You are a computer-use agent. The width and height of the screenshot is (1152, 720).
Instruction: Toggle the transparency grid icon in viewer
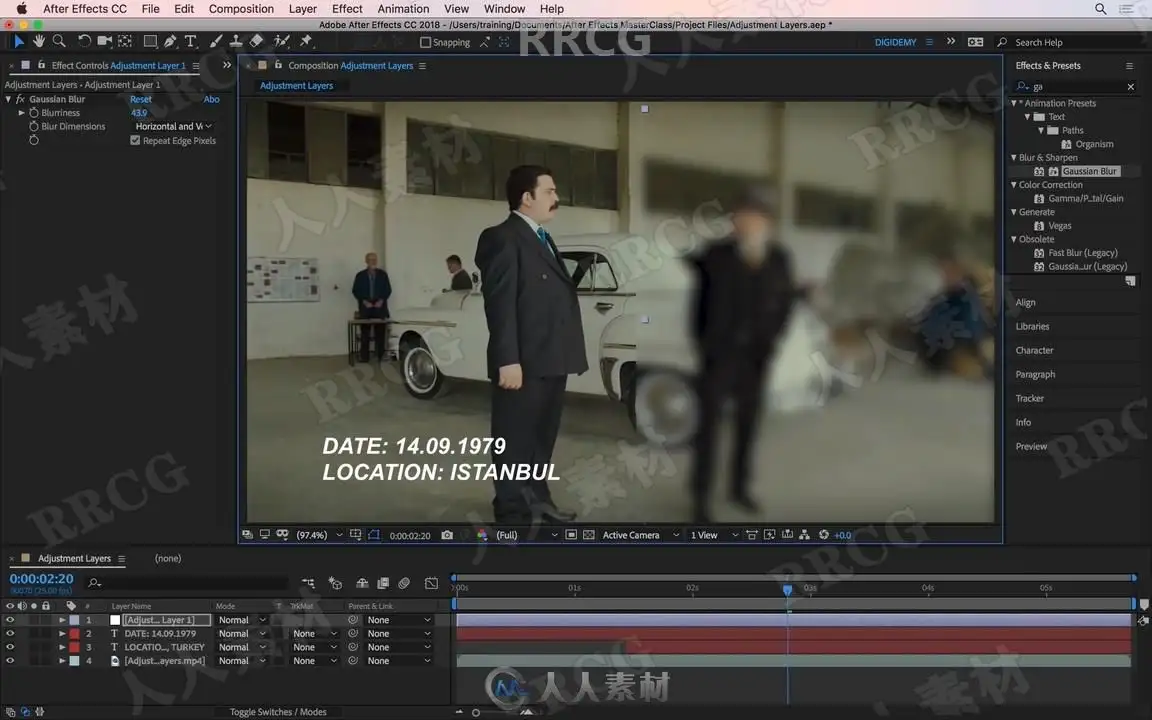[x=588, y=535]
